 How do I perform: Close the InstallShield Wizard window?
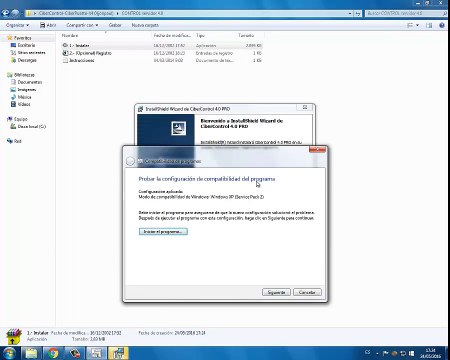click(x=305, y=107)
